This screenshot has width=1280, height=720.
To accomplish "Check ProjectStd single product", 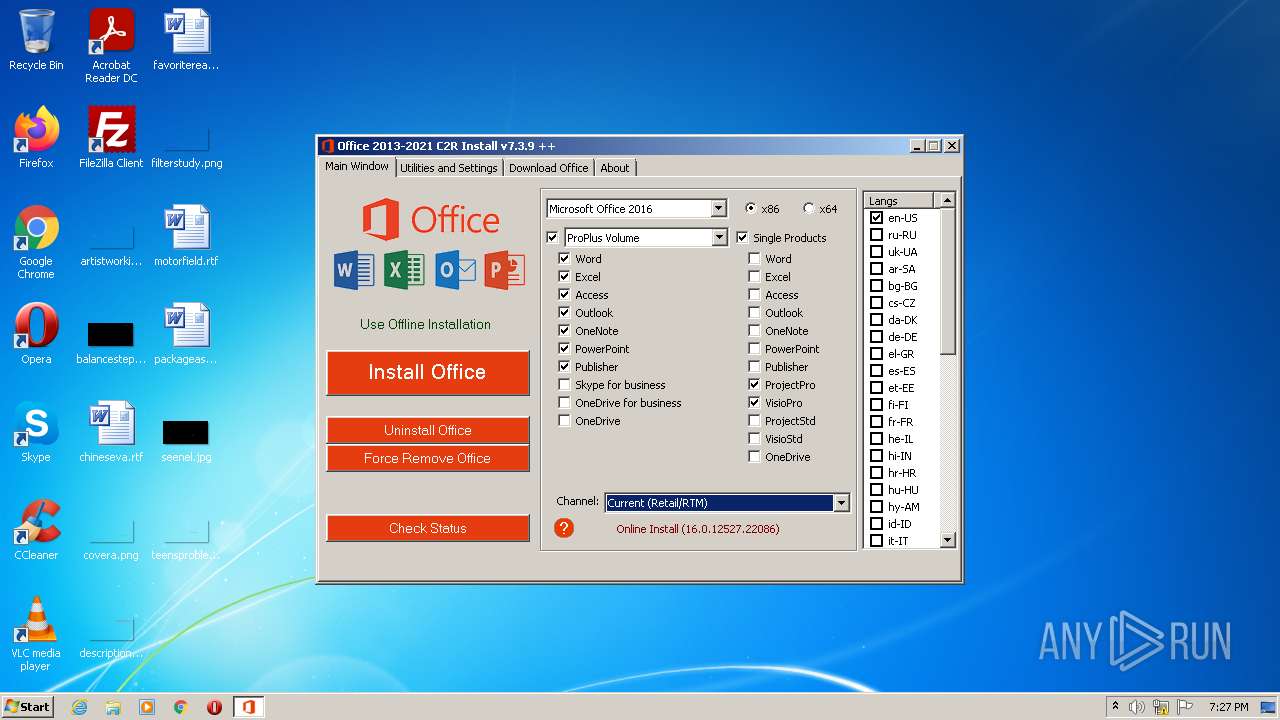I will pyautogui.click(x=755, y=421).
